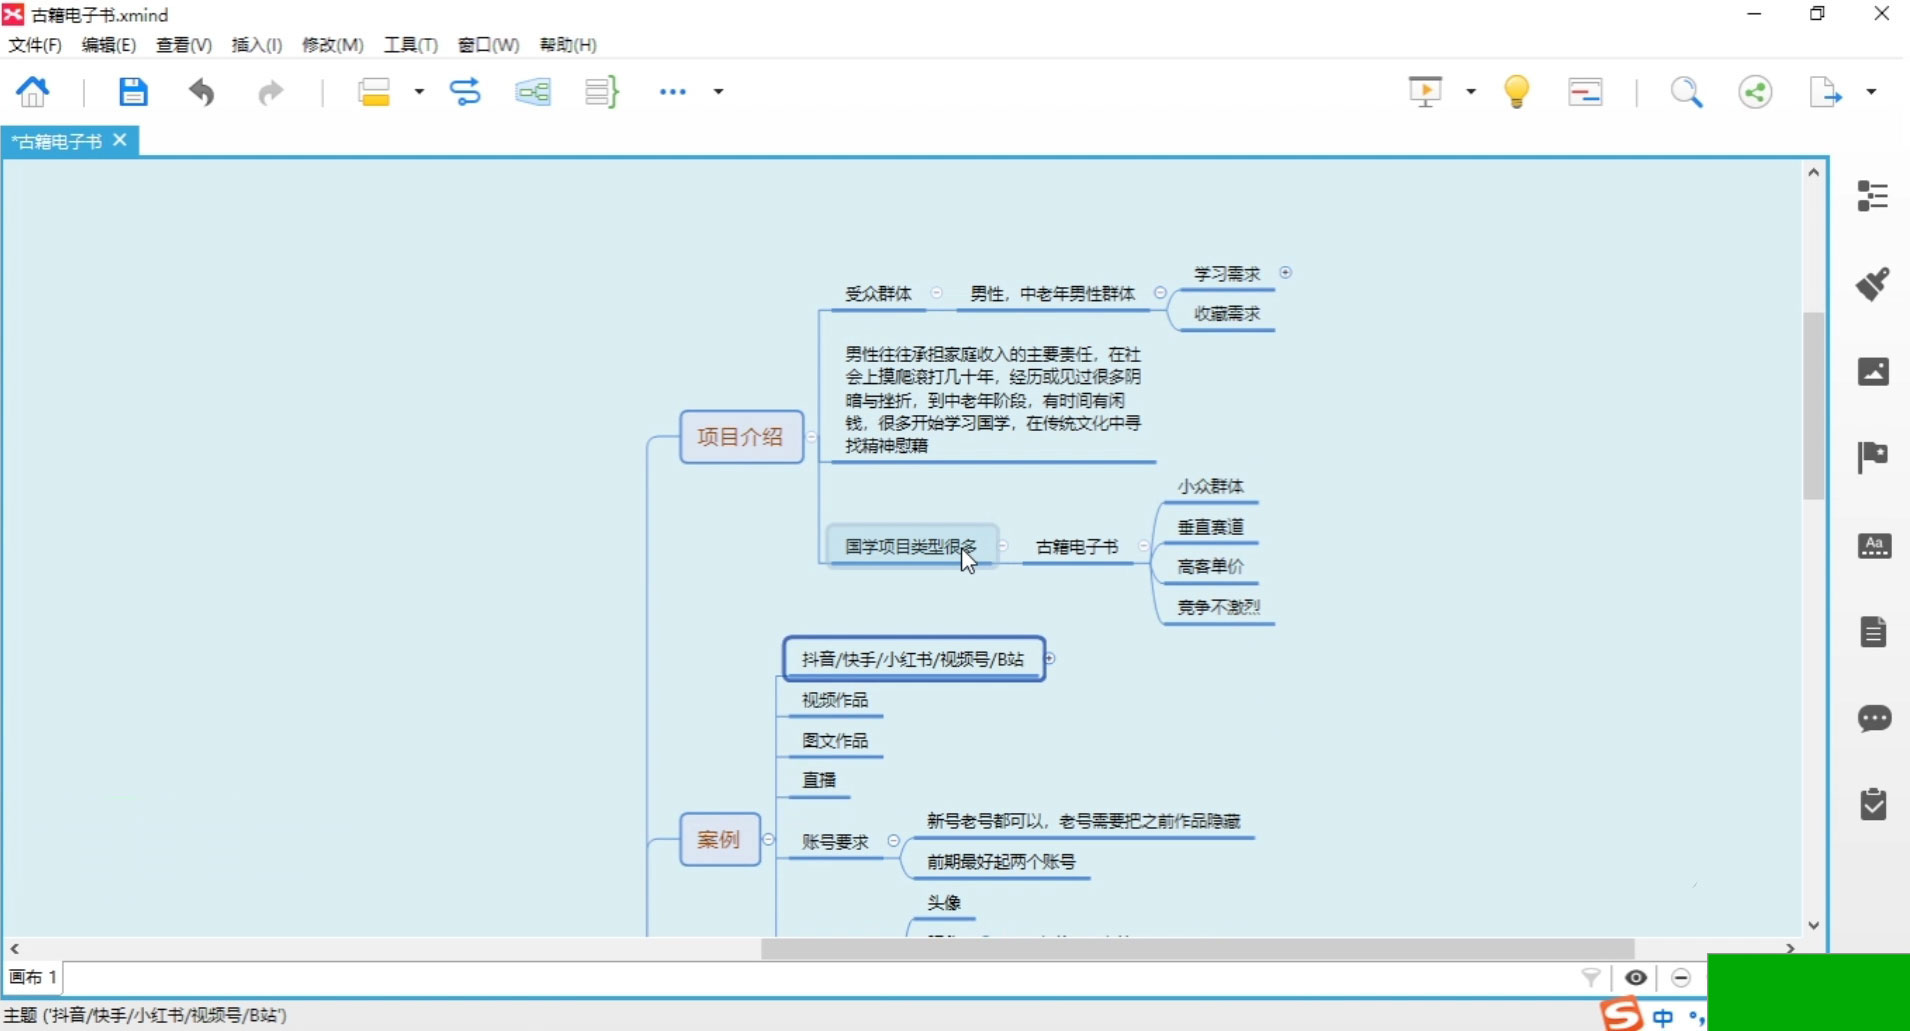This screenshot has width=1910, height=1031.
Task: Collapse the 国学项目类型很多 branch
Action: point(1003,546)
